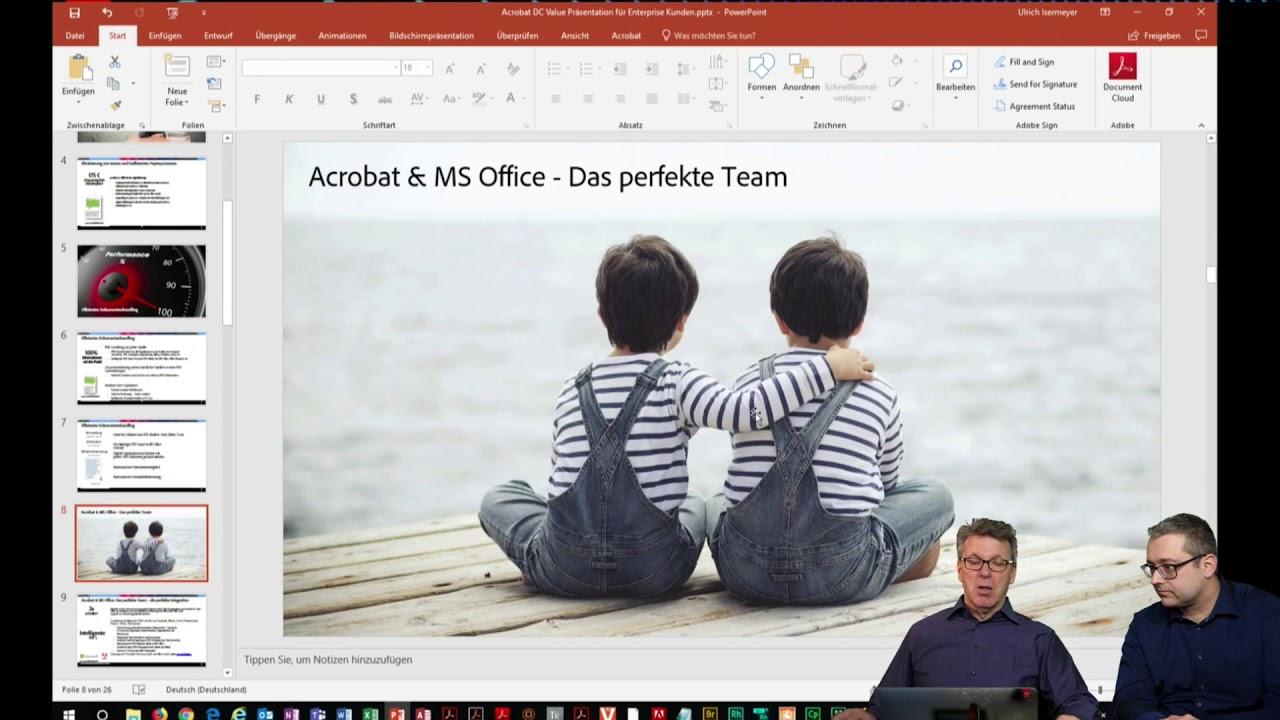
Task: Toggle bulleted list
Action: 556,68
